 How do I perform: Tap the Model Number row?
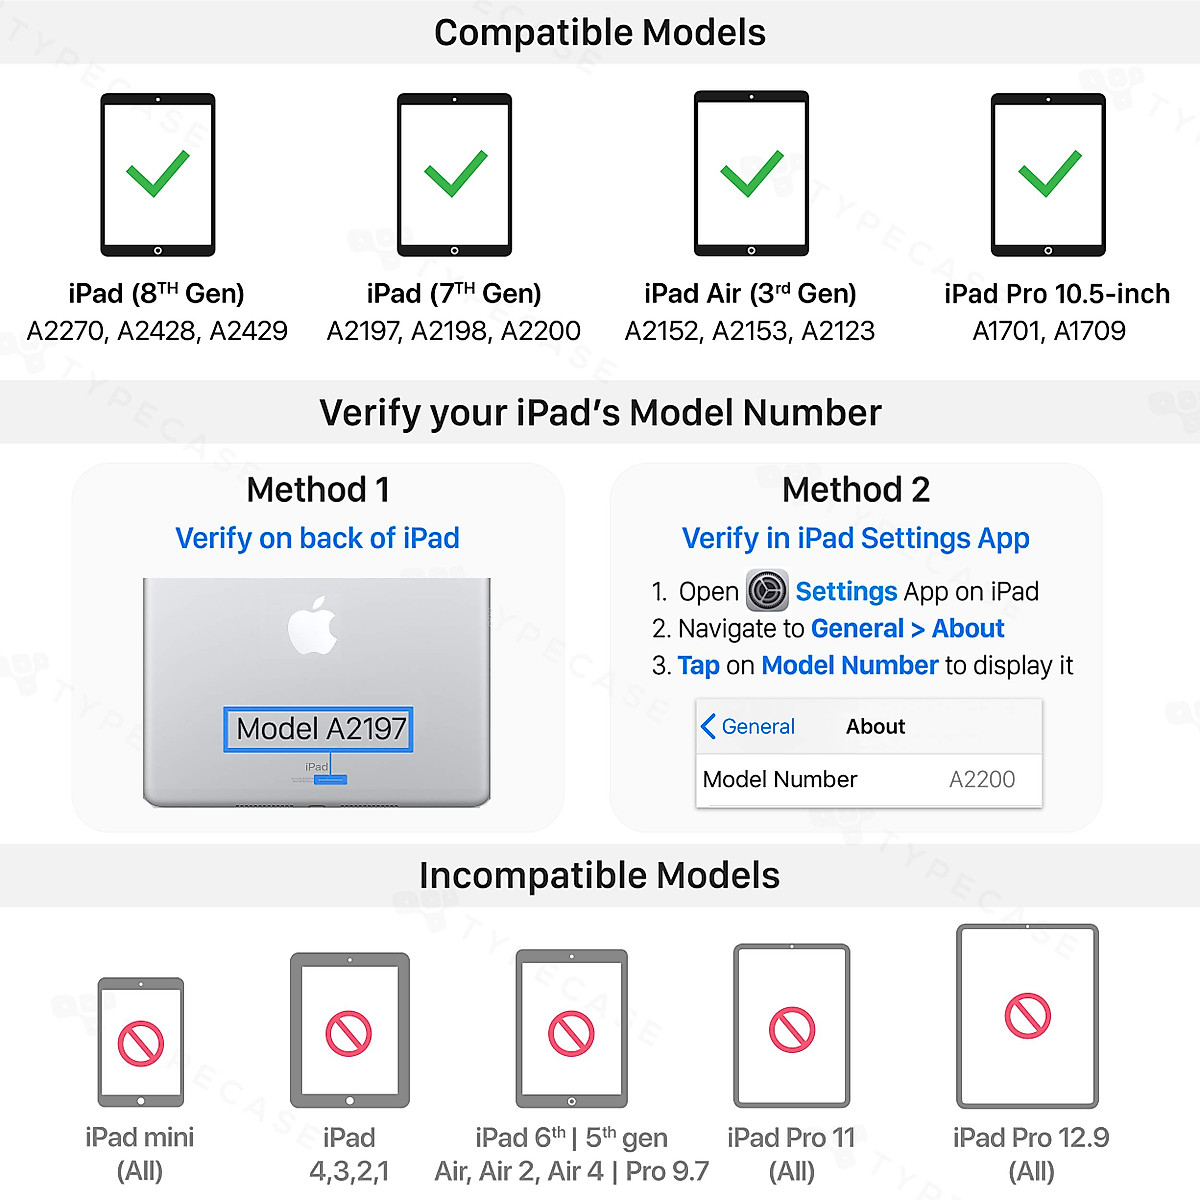coord(868,780)
